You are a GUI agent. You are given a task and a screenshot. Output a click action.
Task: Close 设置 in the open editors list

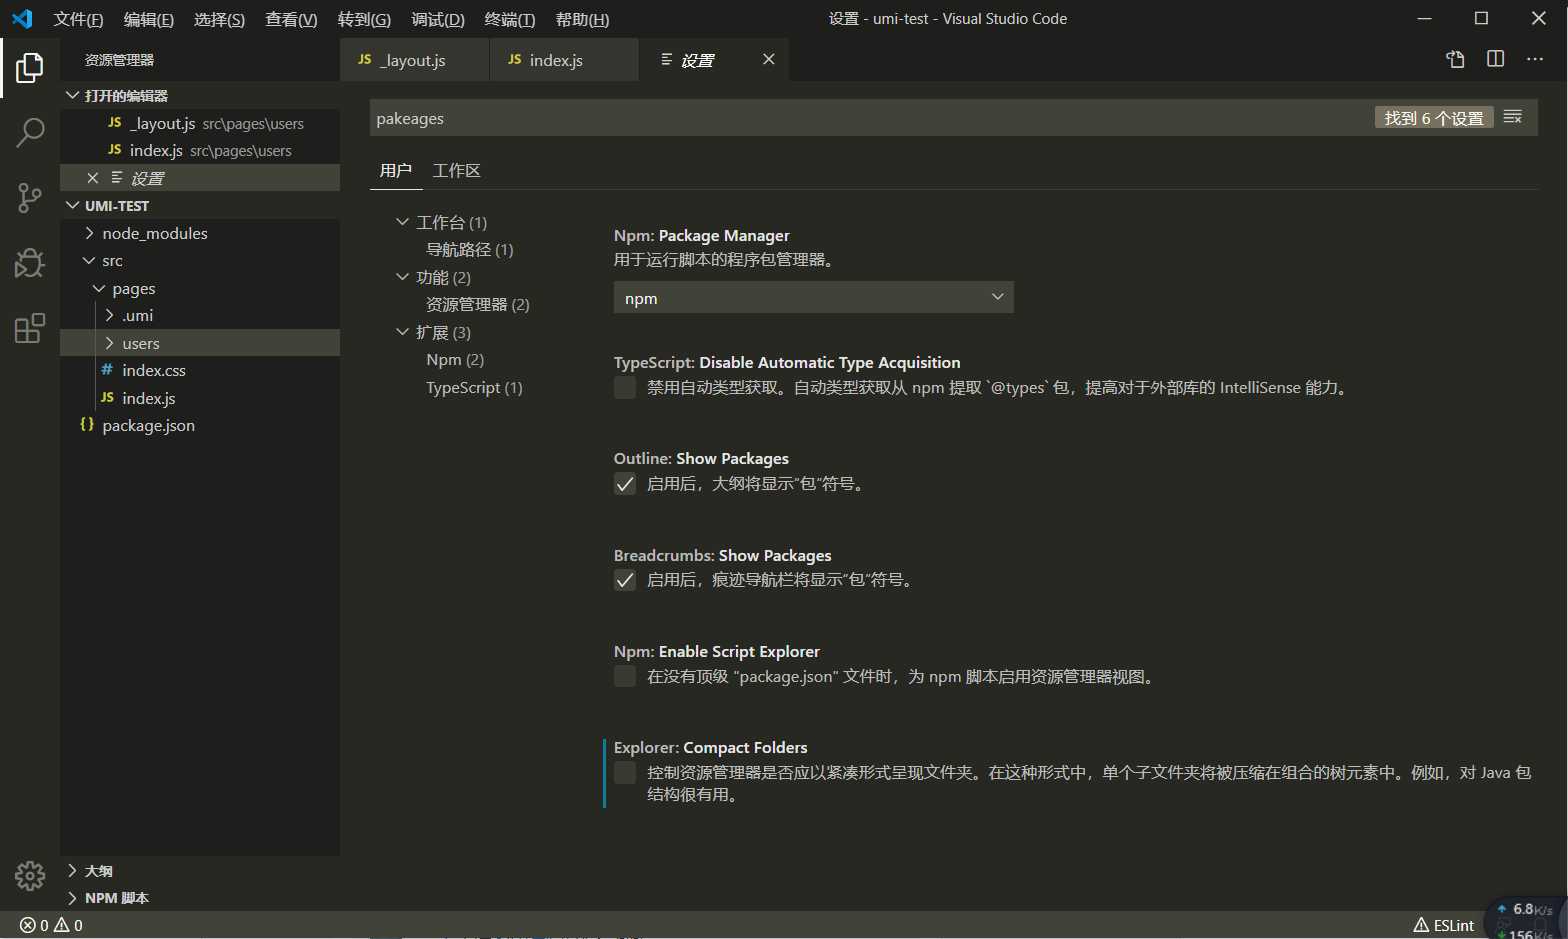tap(92, 178)
